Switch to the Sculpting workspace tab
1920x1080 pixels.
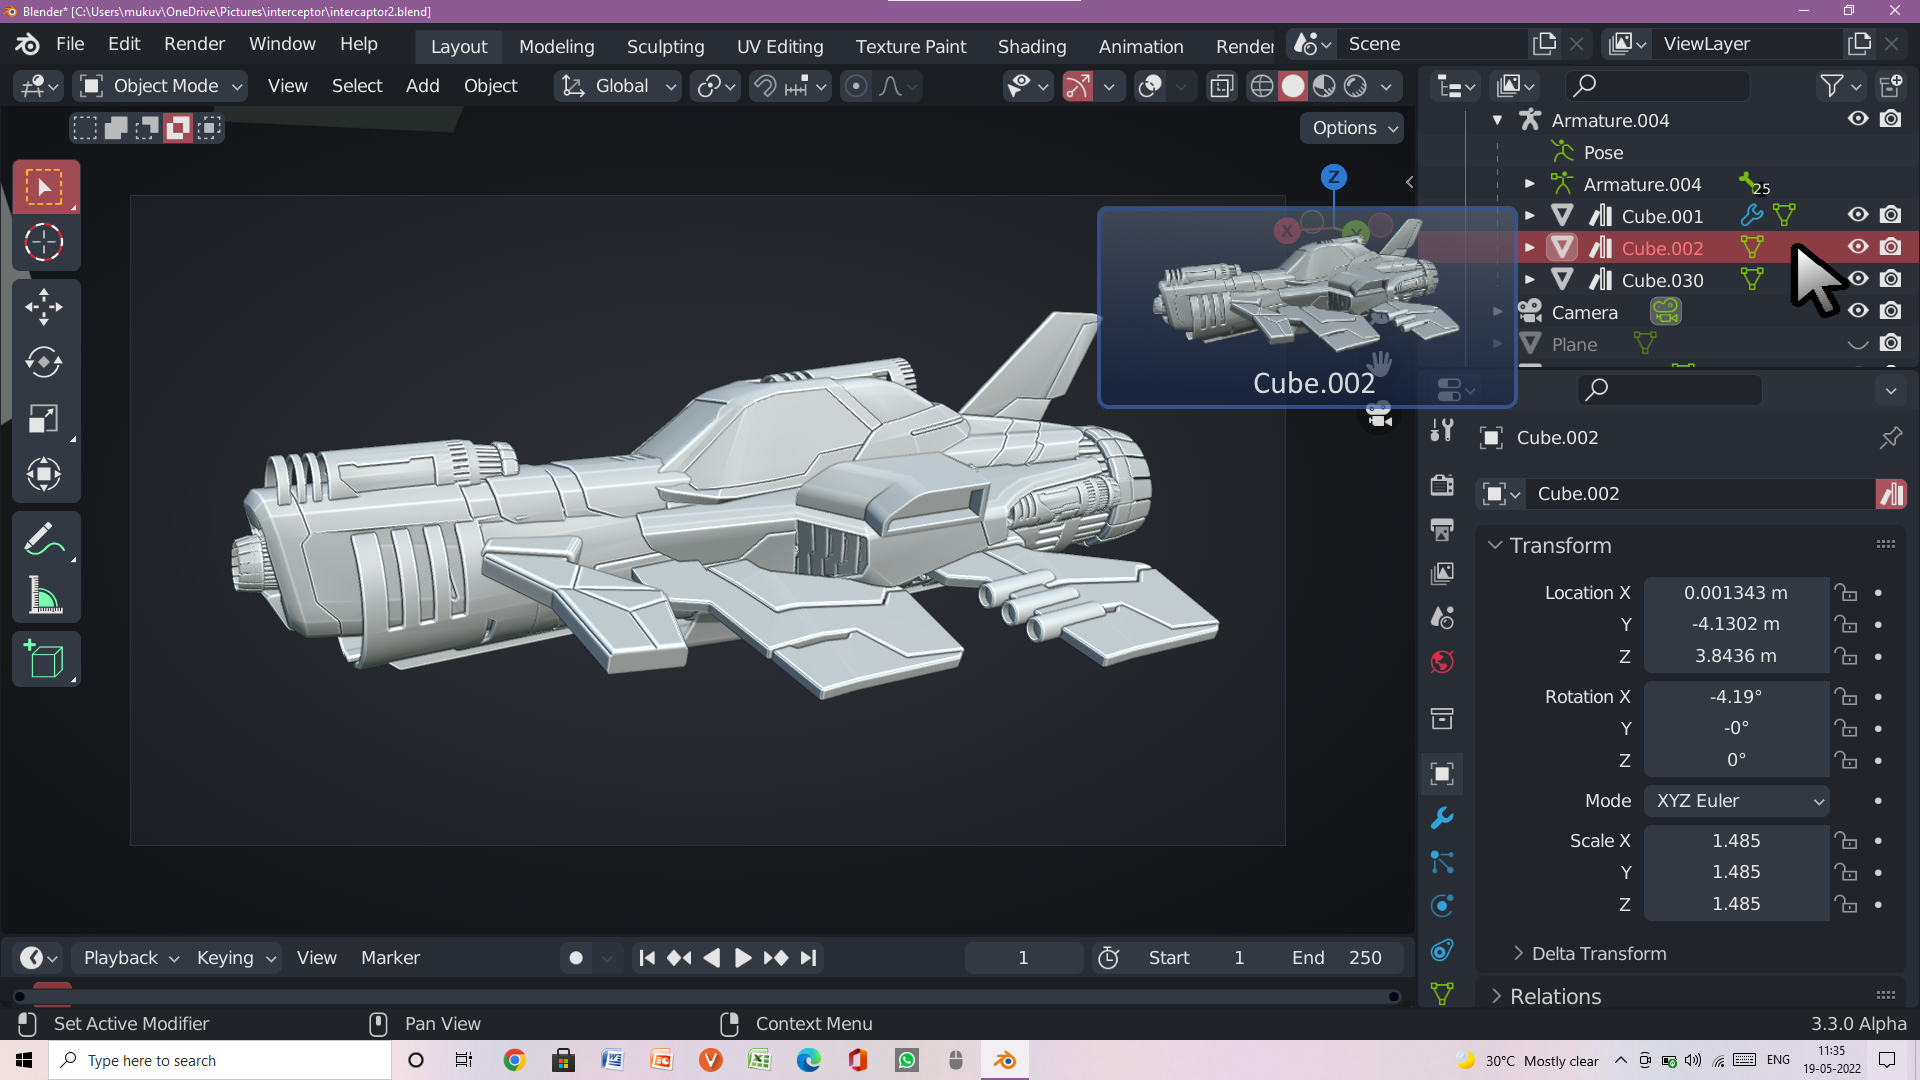[665, 46]
